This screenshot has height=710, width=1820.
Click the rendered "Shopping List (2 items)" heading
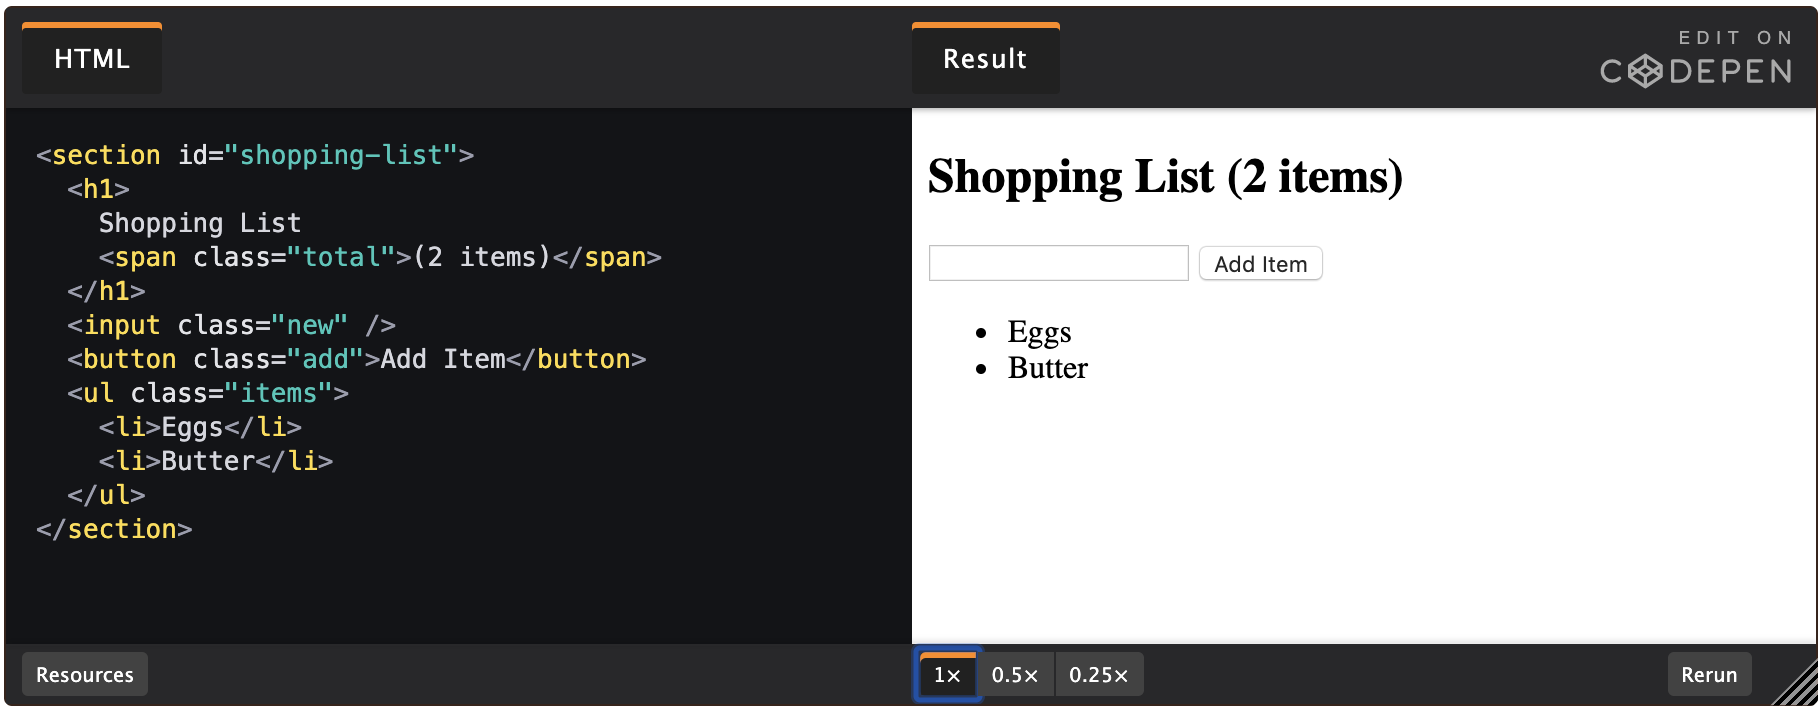1165,177
